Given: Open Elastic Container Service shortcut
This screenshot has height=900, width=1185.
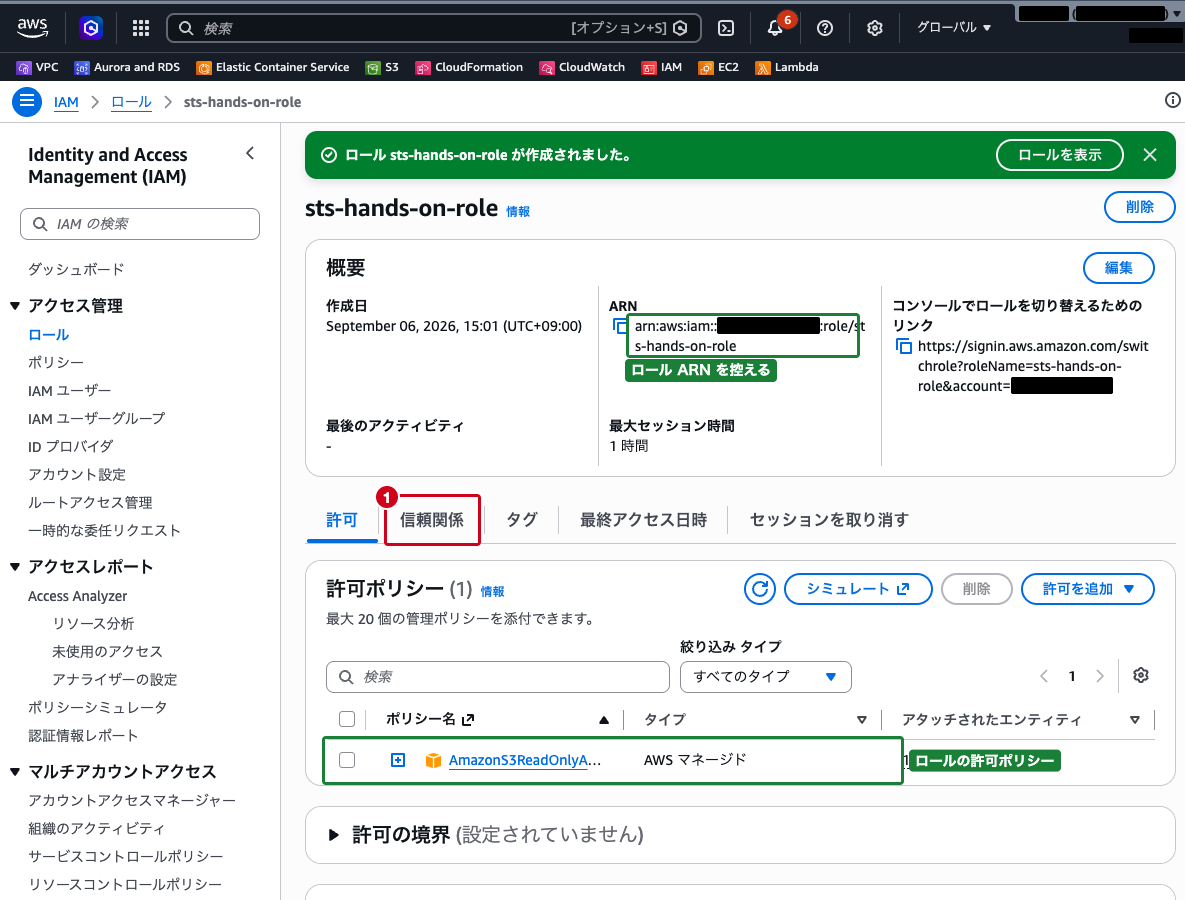Looking at the screenshot, I should pos(273,67).
